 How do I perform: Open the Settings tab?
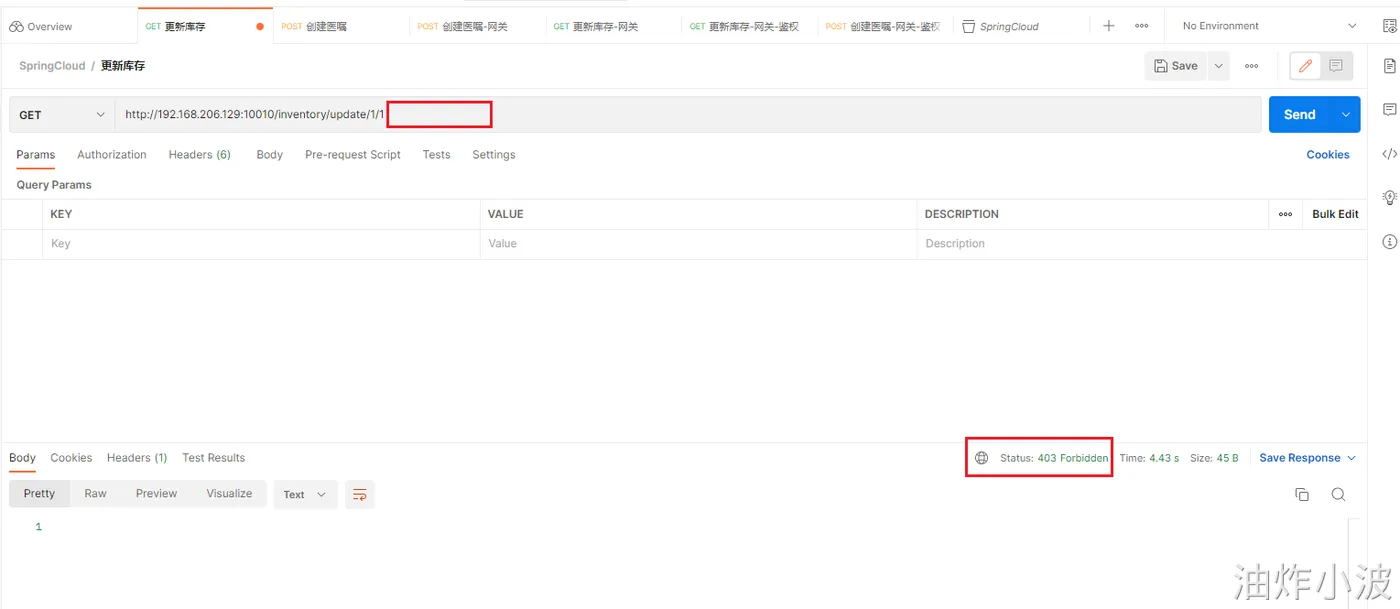[494, 155]
